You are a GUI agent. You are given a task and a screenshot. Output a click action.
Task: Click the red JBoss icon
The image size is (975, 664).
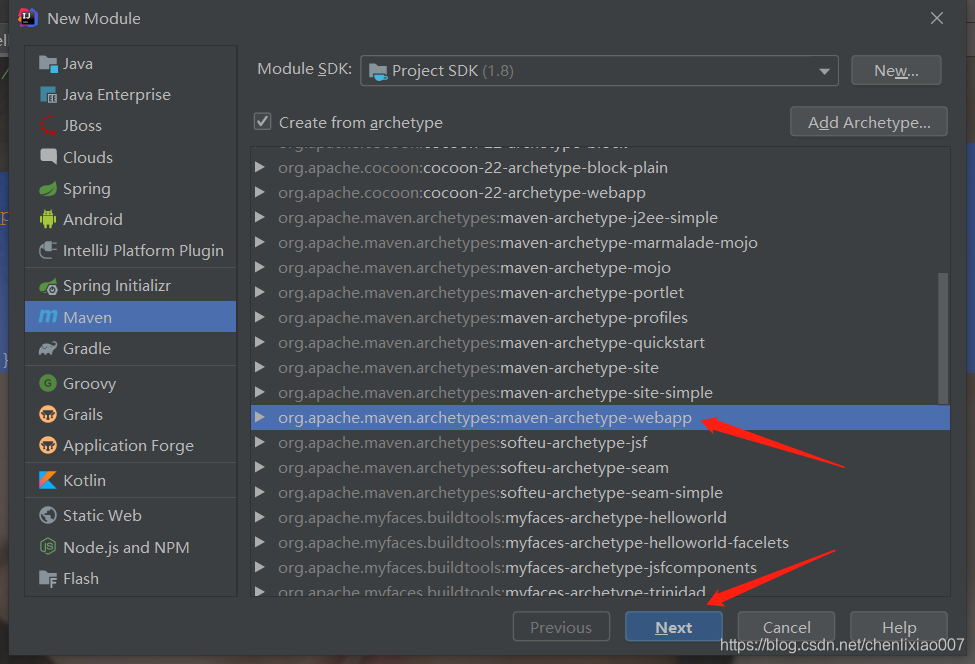coord(48,126)
